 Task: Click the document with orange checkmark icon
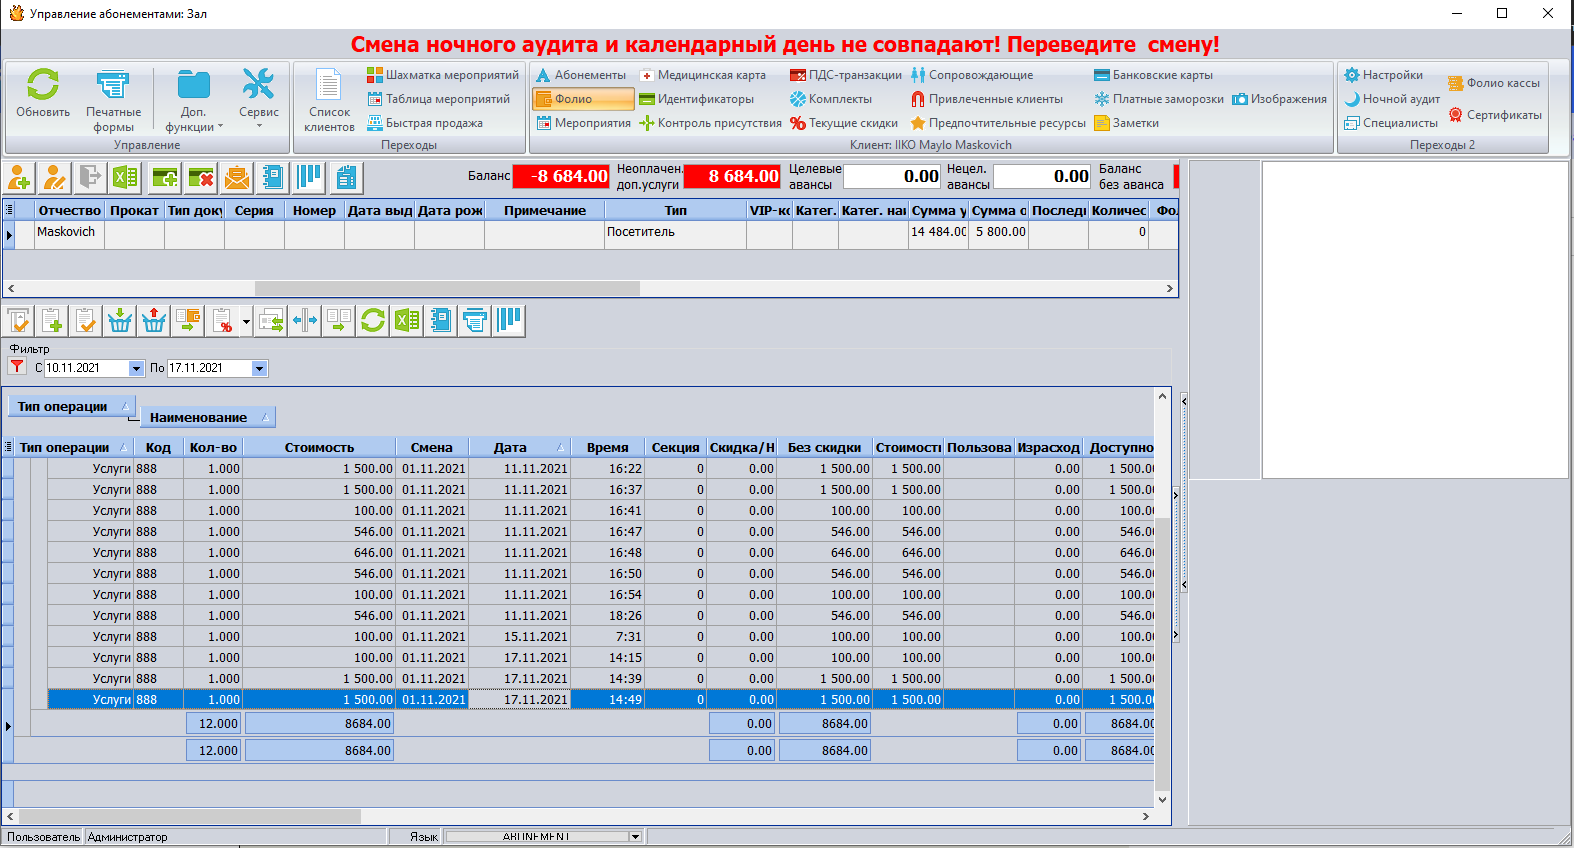[86, 321]
